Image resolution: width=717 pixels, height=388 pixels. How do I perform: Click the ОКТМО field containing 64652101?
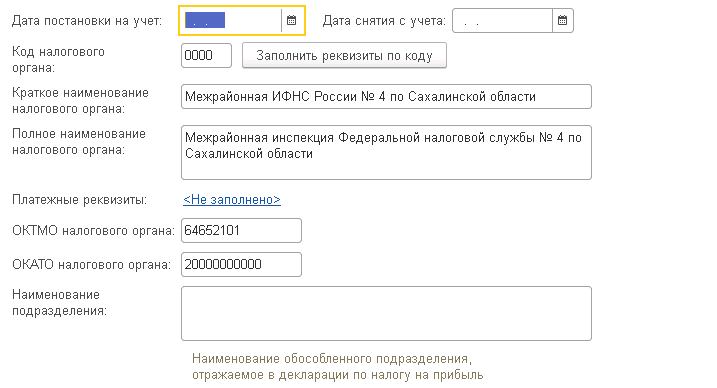pyautogui.click(x=241, y=230)
